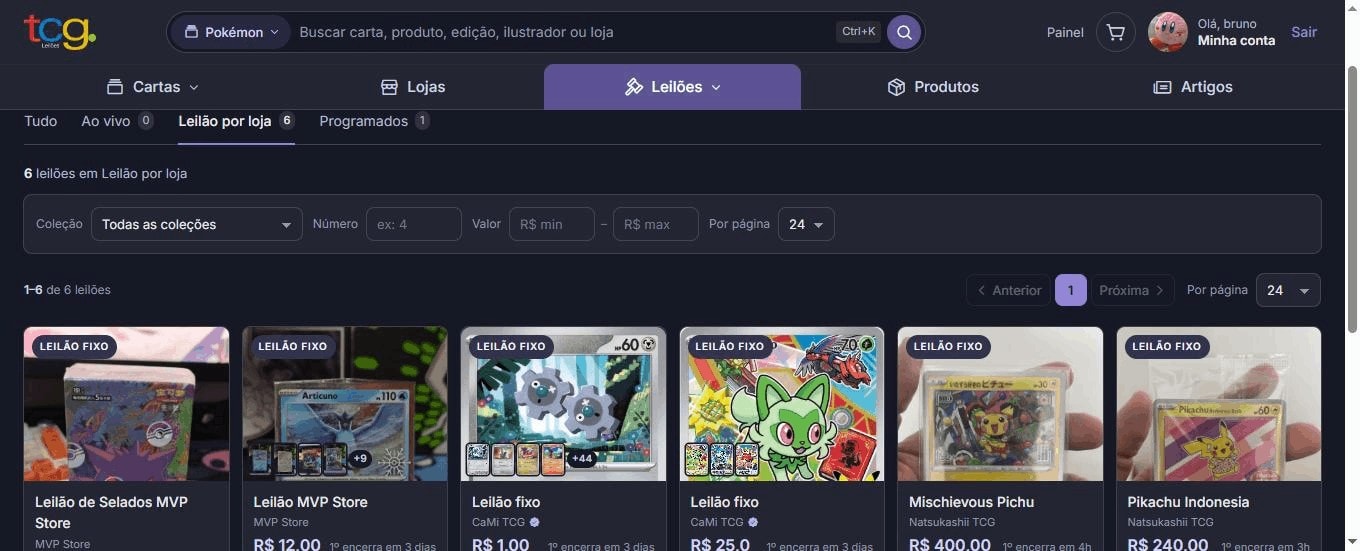Click the R$ min value field
Screen dimensions: 1360x551
[552, 224]
